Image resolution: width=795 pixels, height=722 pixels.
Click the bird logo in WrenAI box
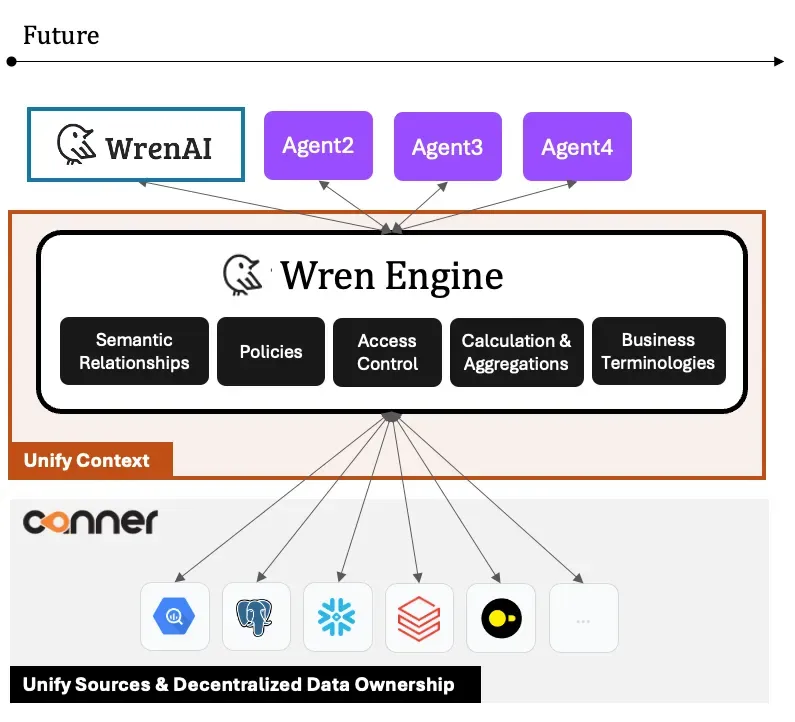pos(76,146)
